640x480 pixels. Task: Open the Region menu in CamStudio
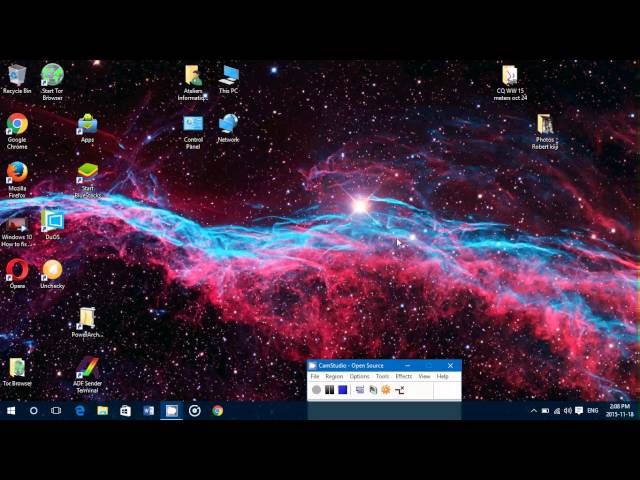[x=334, y=376]
